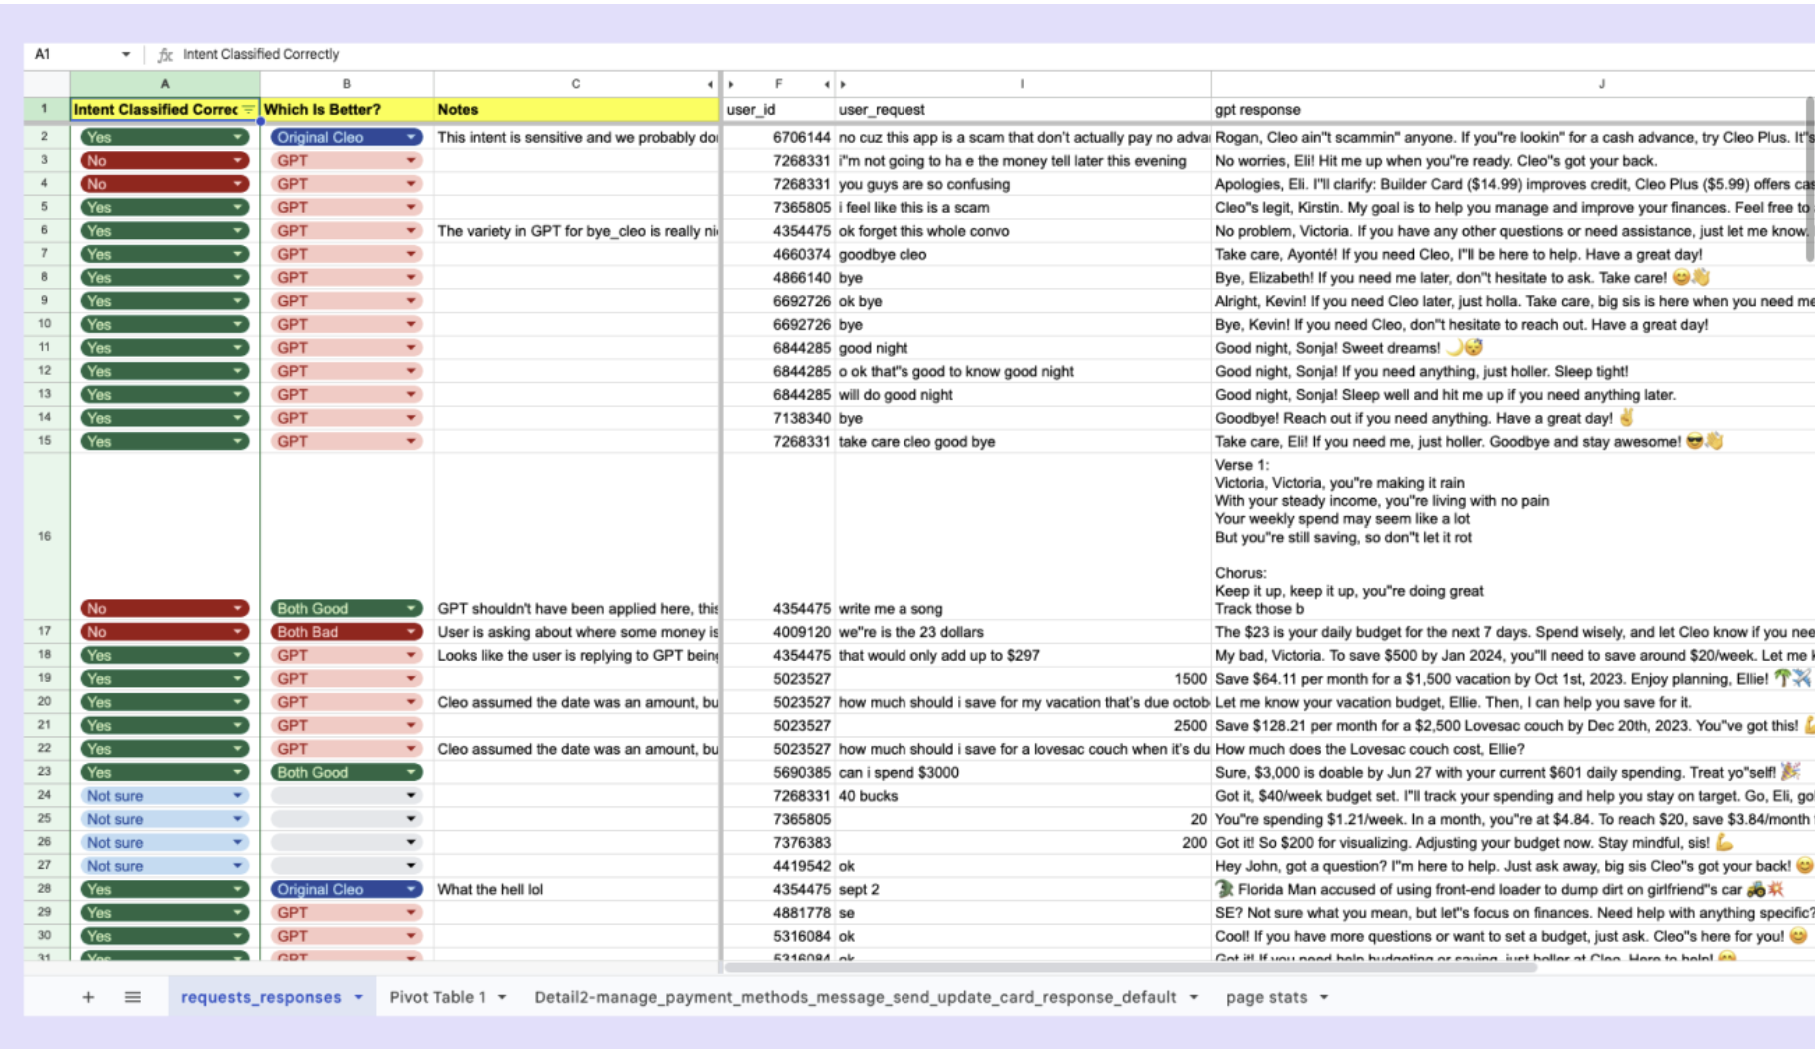1815x1050 pixels.
Task: Select 'Which Is Better?' header cell
Action: tap(346, 110)
